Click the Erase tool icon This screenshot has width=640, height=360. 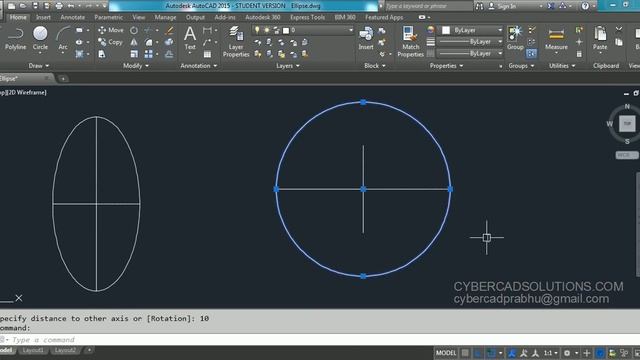tap(169, 31)
